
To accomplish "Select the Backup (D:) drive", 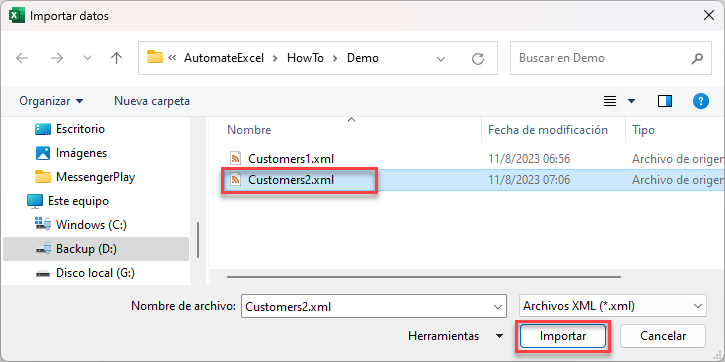I will [96, 249].
